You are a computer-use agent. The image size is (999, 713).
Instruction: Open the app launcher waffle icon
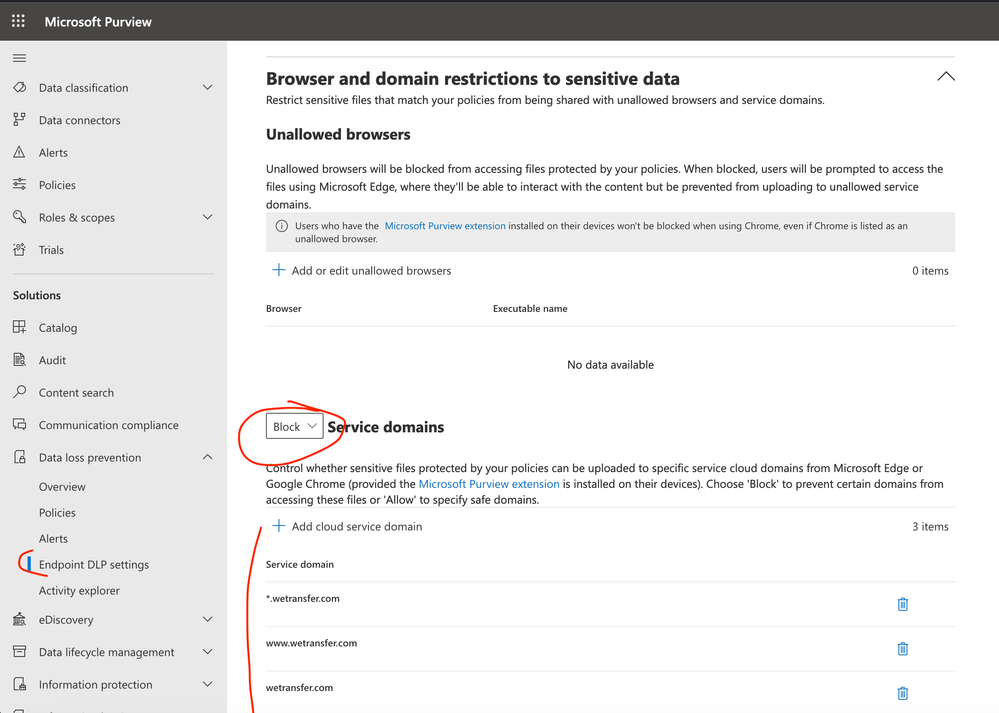pos(18,21)
